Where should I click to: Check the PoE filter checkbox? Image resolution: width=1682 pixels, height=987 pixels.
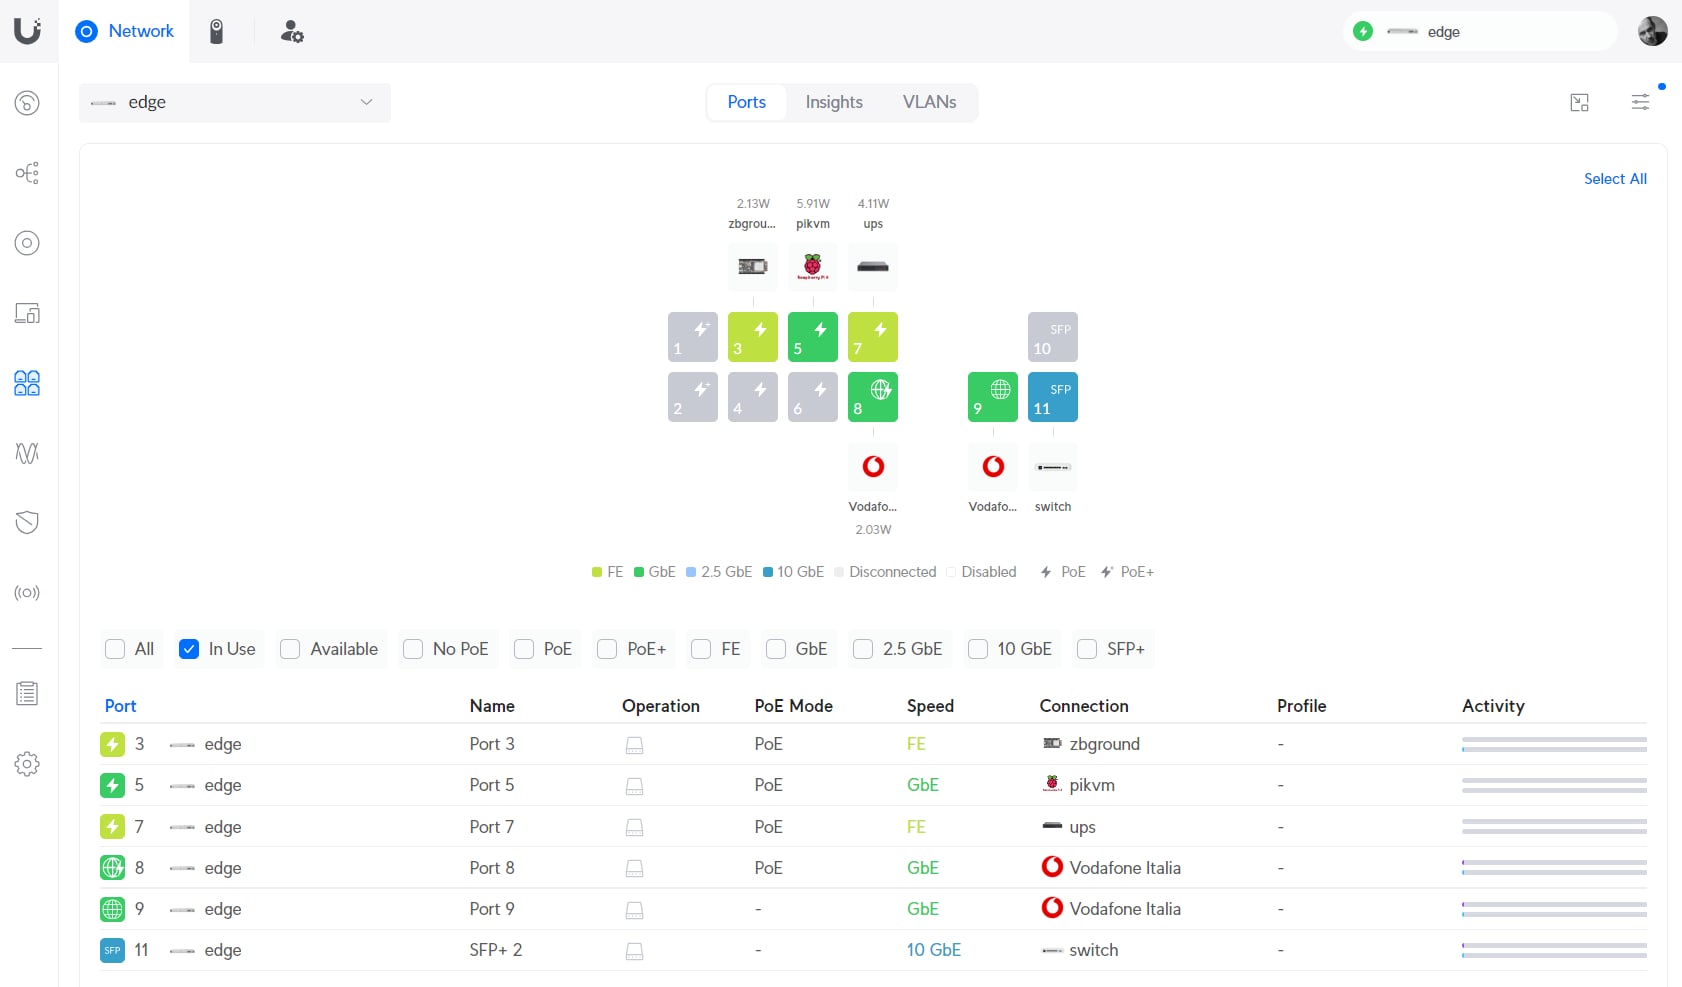tap(524, 649)
